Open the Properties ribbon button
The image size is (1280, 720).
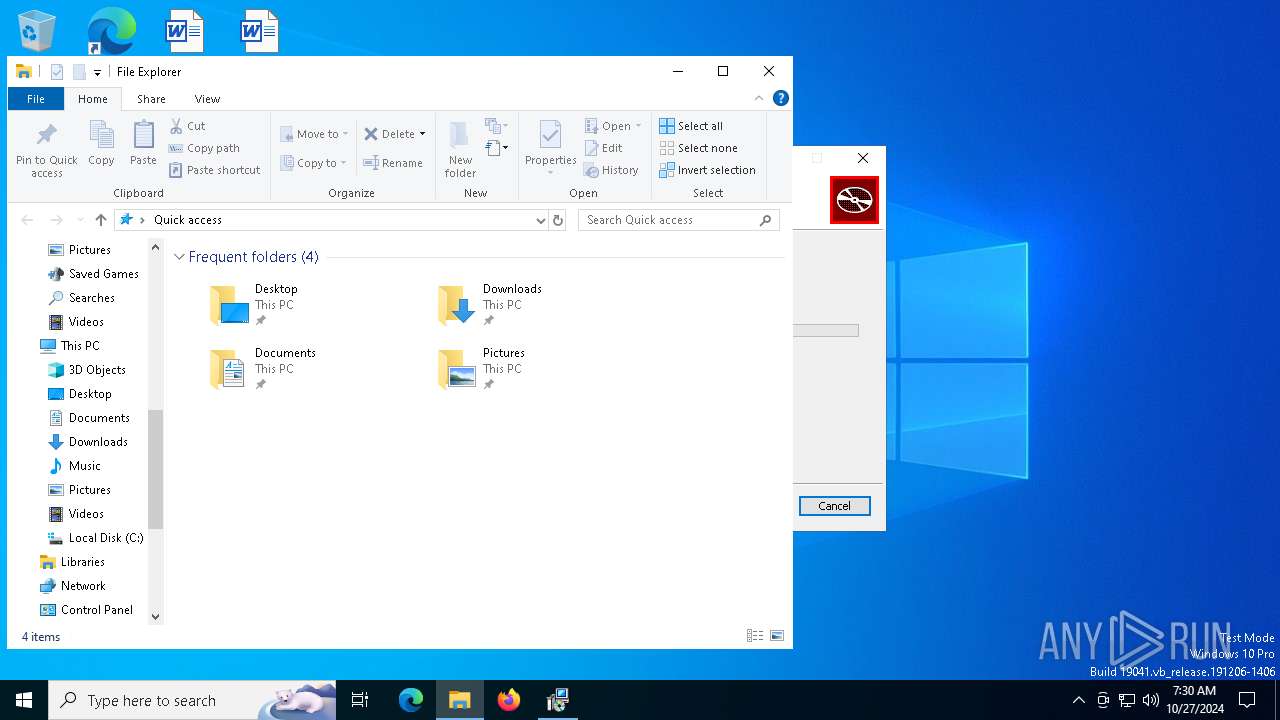point(551,147)
